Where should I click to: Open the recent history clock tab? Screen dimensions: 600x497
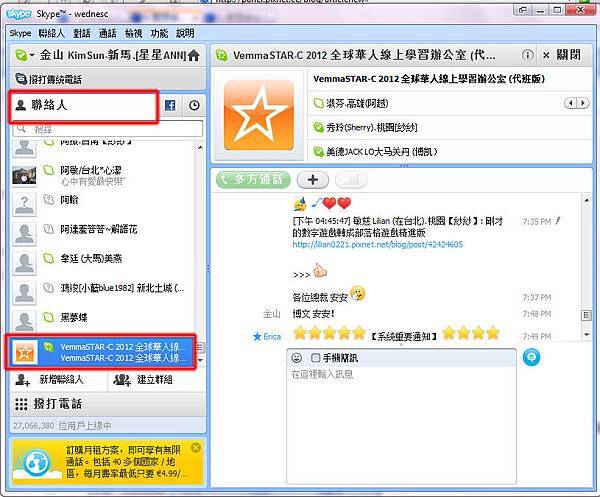194,105
